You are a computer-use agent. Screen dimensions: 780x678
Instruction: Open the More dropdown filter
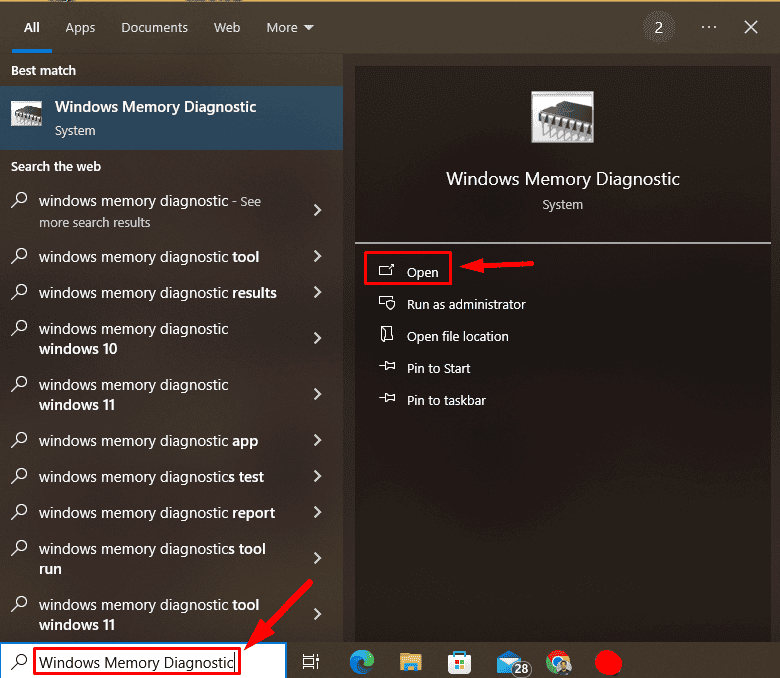[x=290, y=27]
